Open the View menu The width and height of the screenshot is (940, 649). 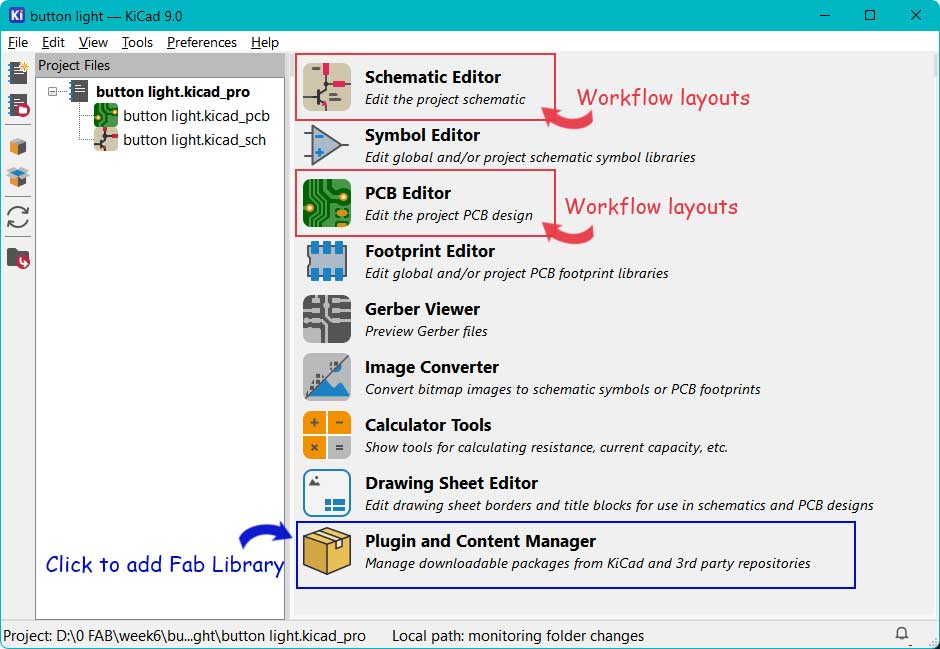pos(93,43)
